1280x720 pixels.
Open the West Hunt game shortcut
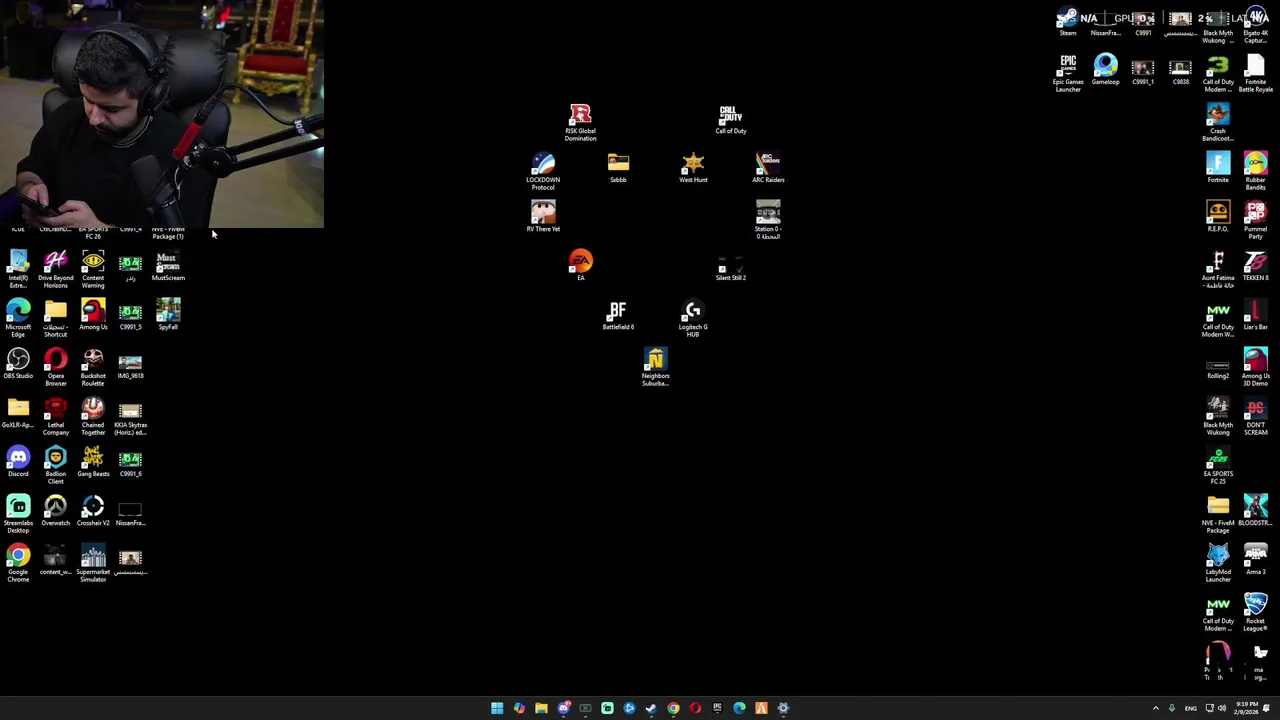pos(693,168)
